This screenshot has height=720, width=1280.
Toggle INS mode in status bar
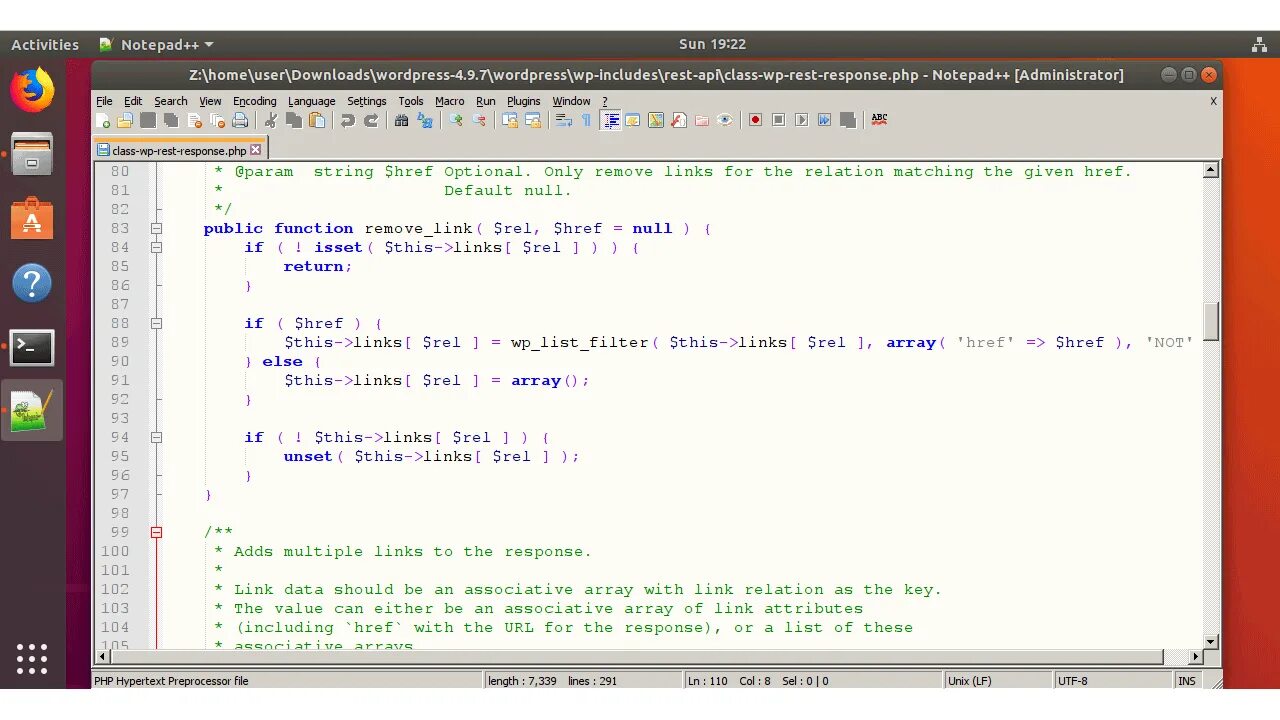pos(1187,681)
